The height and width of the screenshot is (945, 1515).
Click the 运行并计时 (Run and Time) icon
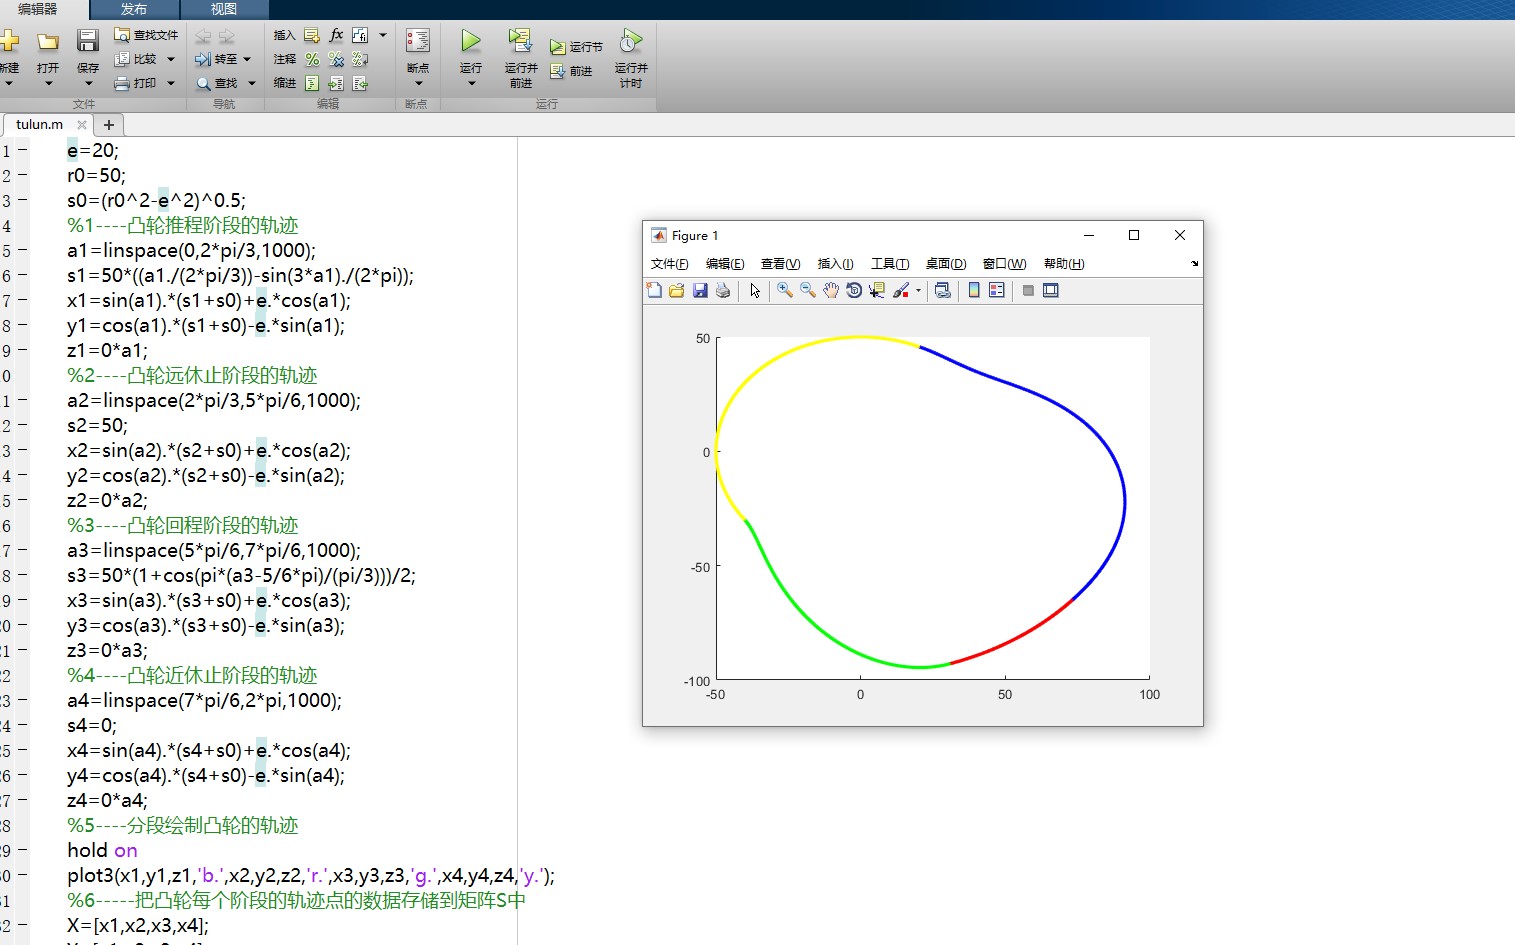click(631, 40)
